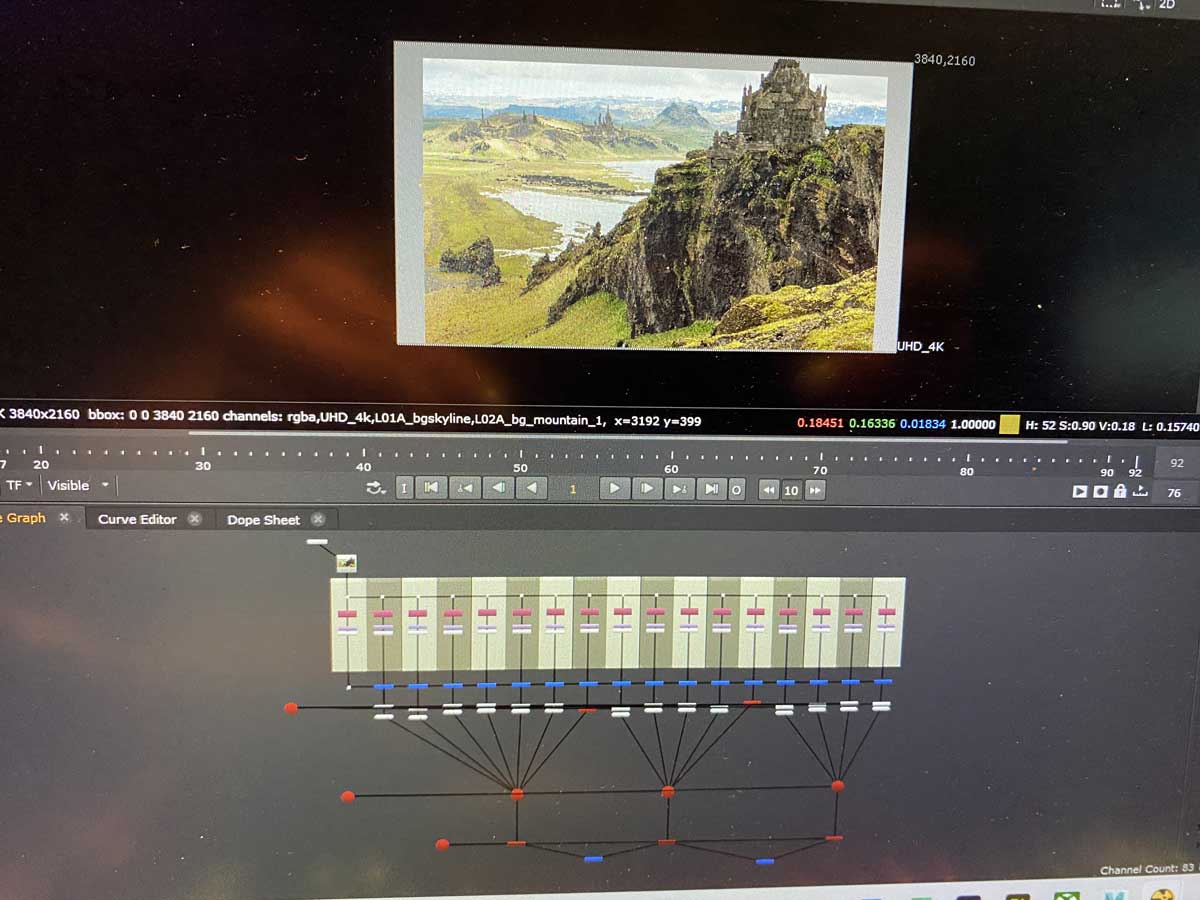Click the 2D view mode selector
This screenshot has height=900, width=1200.
click(1166, 5)
